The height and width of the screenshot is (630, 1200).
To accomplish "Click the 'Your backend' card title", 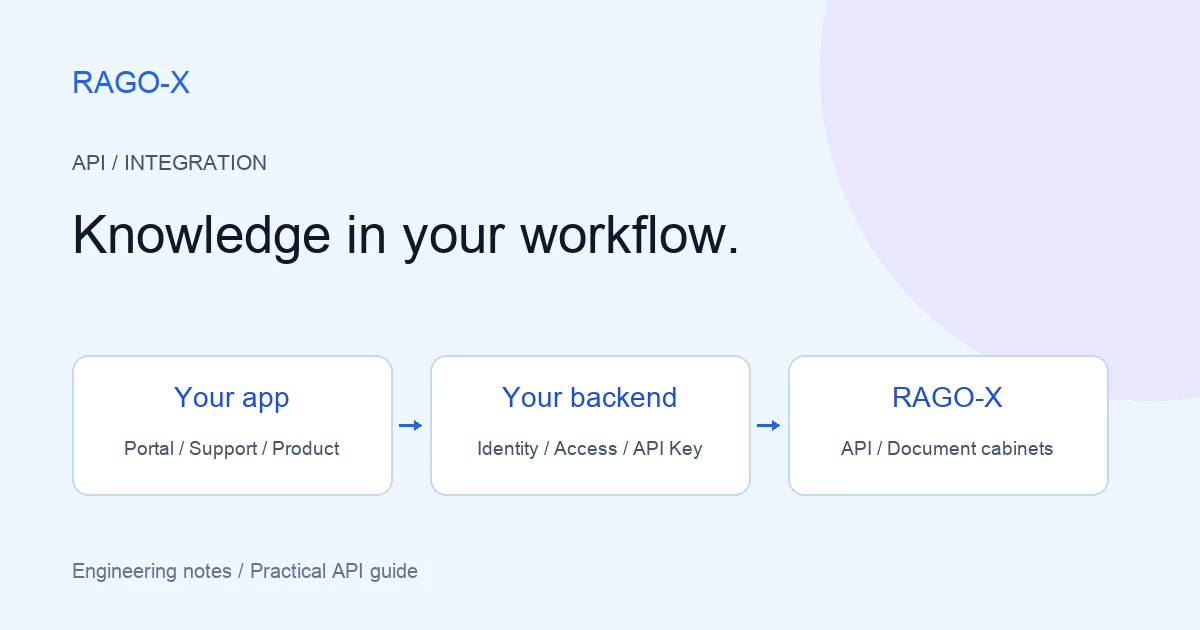I will (x=590, y=397).
